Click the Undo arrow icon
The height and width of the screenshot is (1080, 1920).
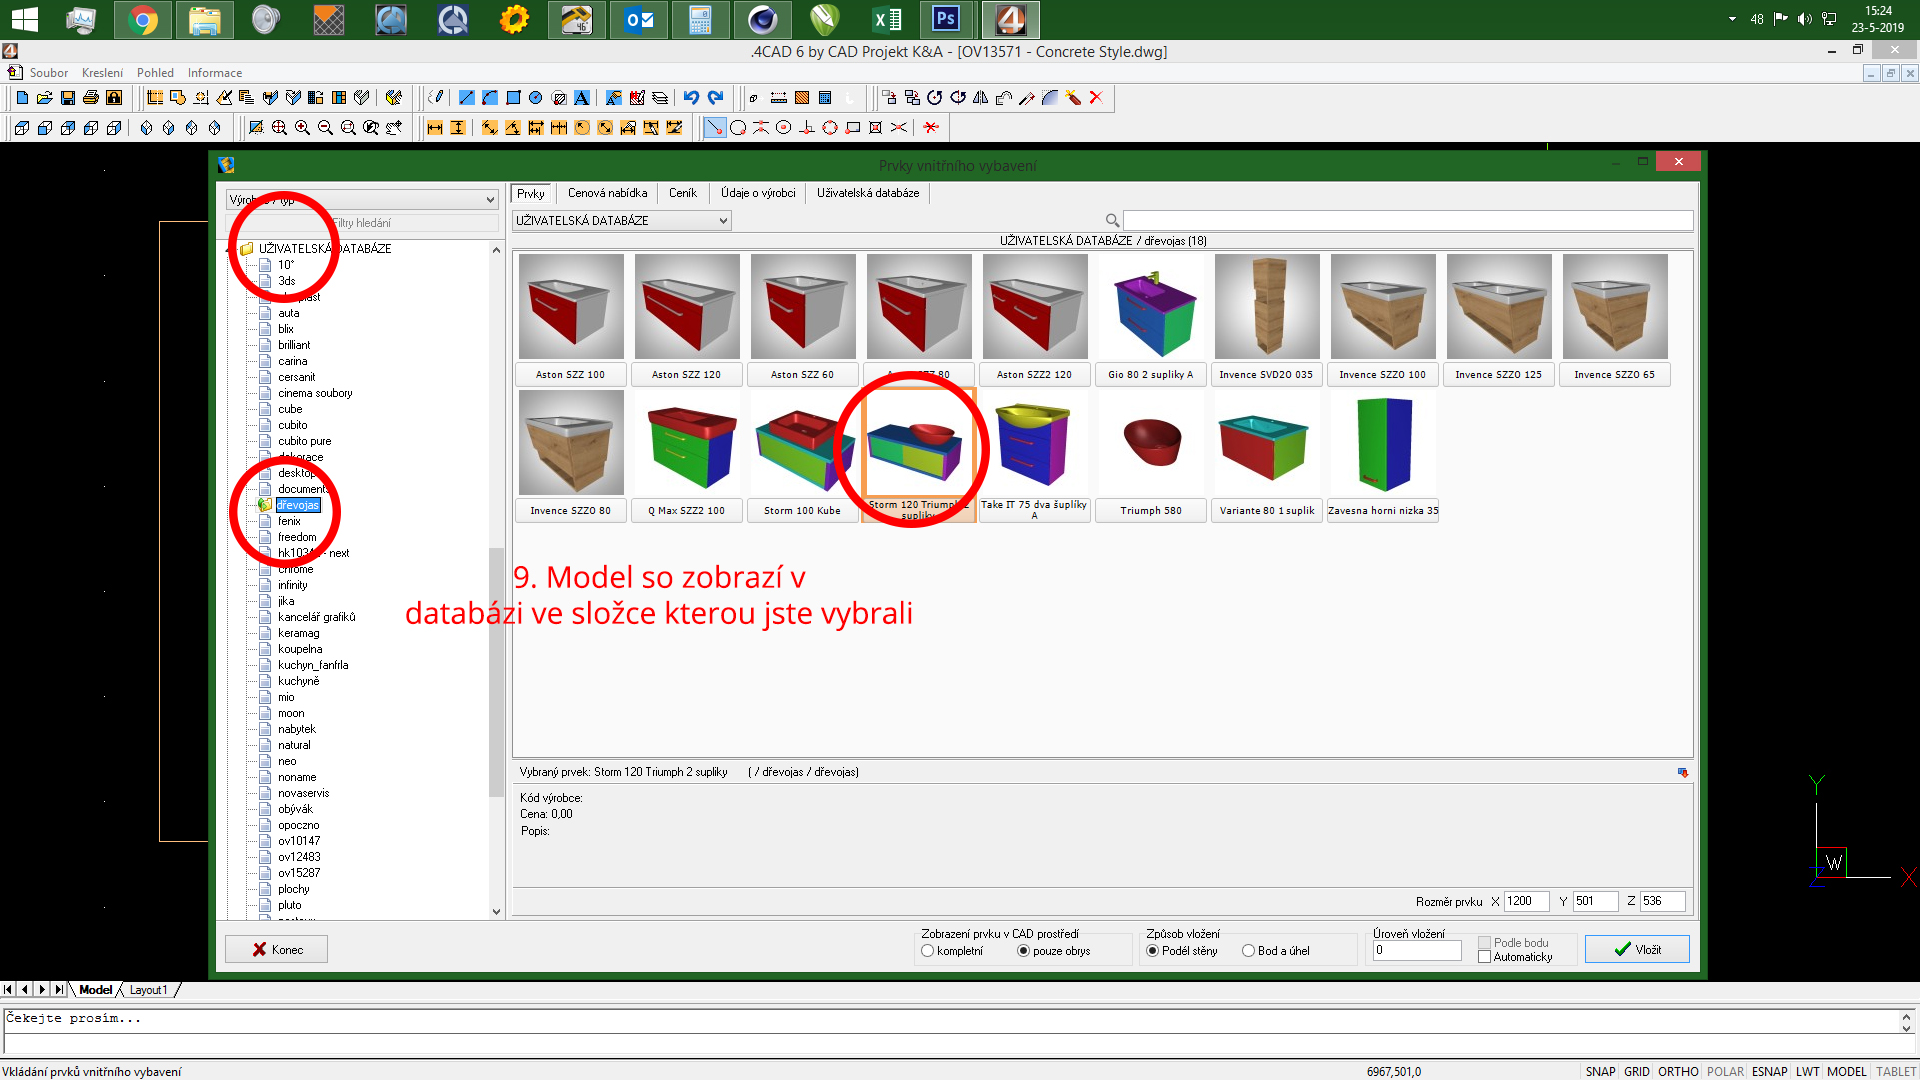point(691,98)
